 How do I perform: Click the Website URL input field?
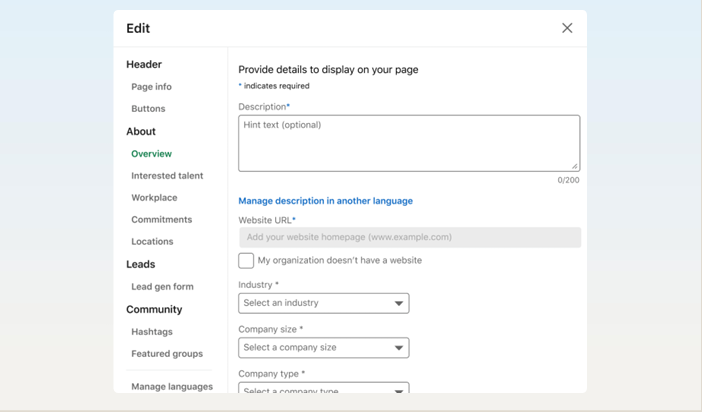click(x=409, y=237)
